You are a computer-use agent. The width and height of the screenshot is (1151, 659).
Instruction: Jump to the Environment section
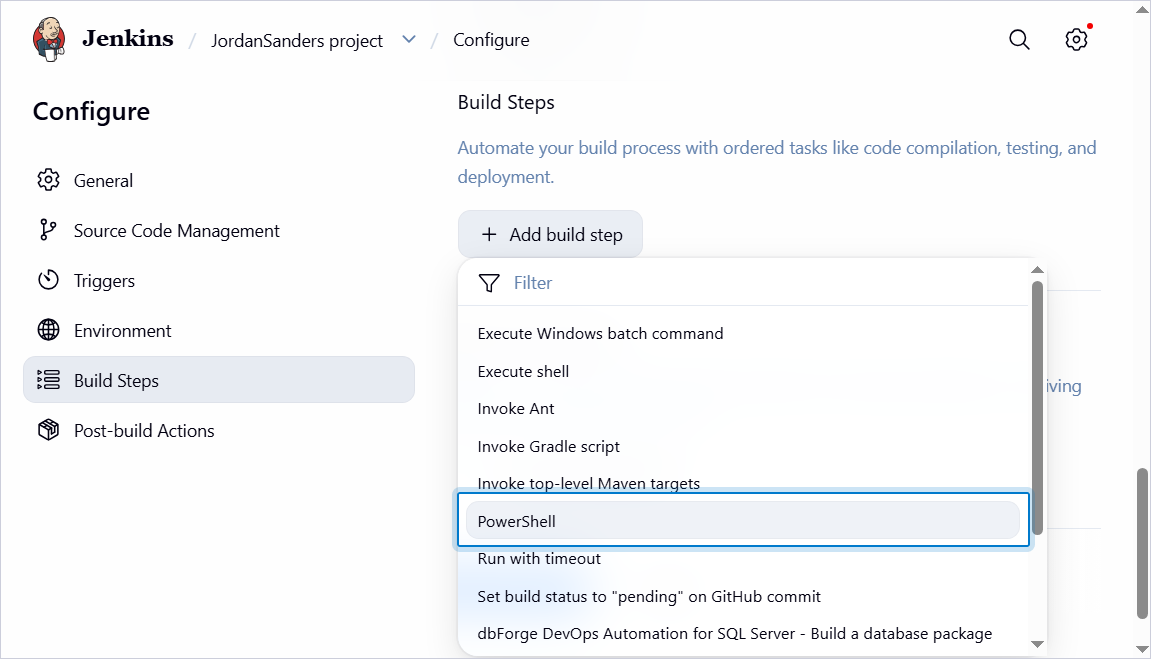click(x=219, y=330)
